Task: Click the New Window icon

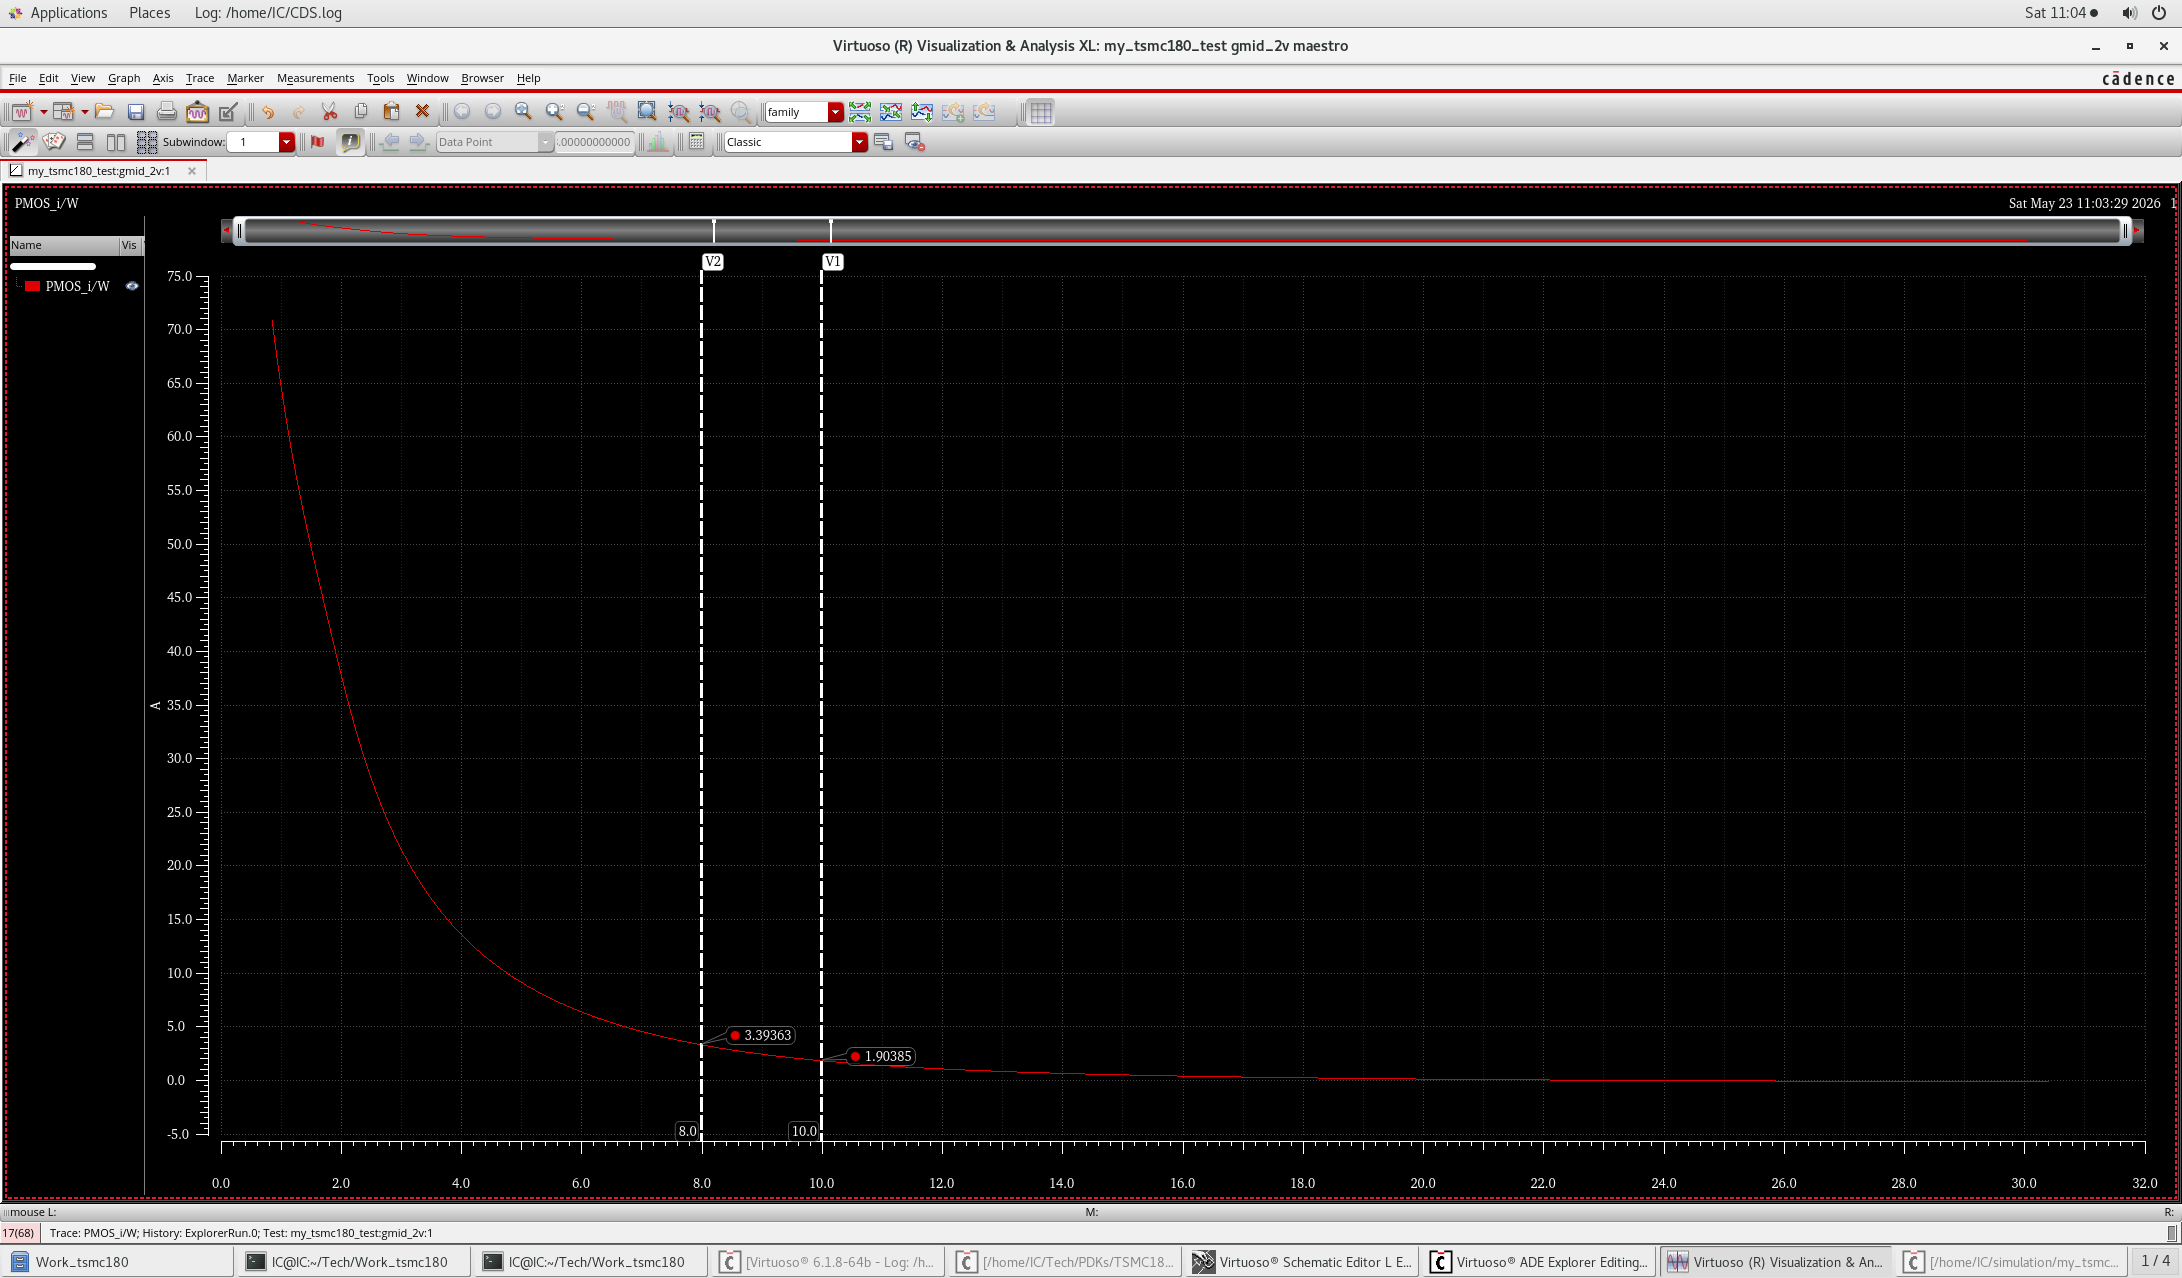Action: click(21, 112)
